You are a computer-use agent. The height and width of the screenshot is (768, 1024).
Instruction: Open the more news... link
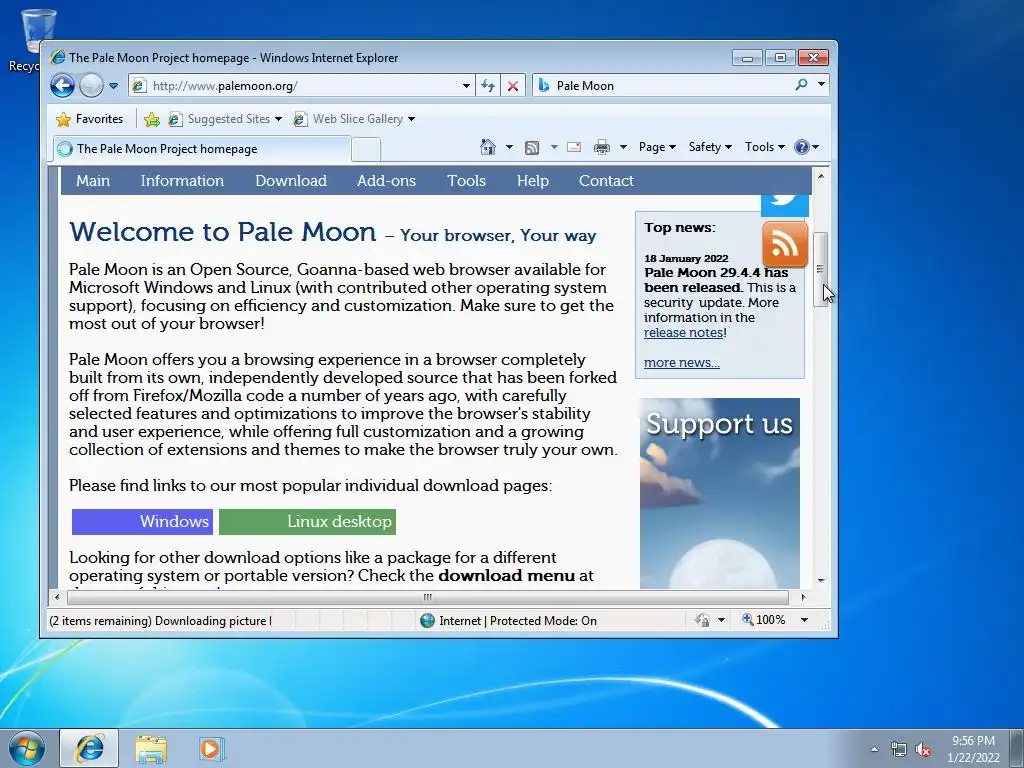(x=682, y=362)
